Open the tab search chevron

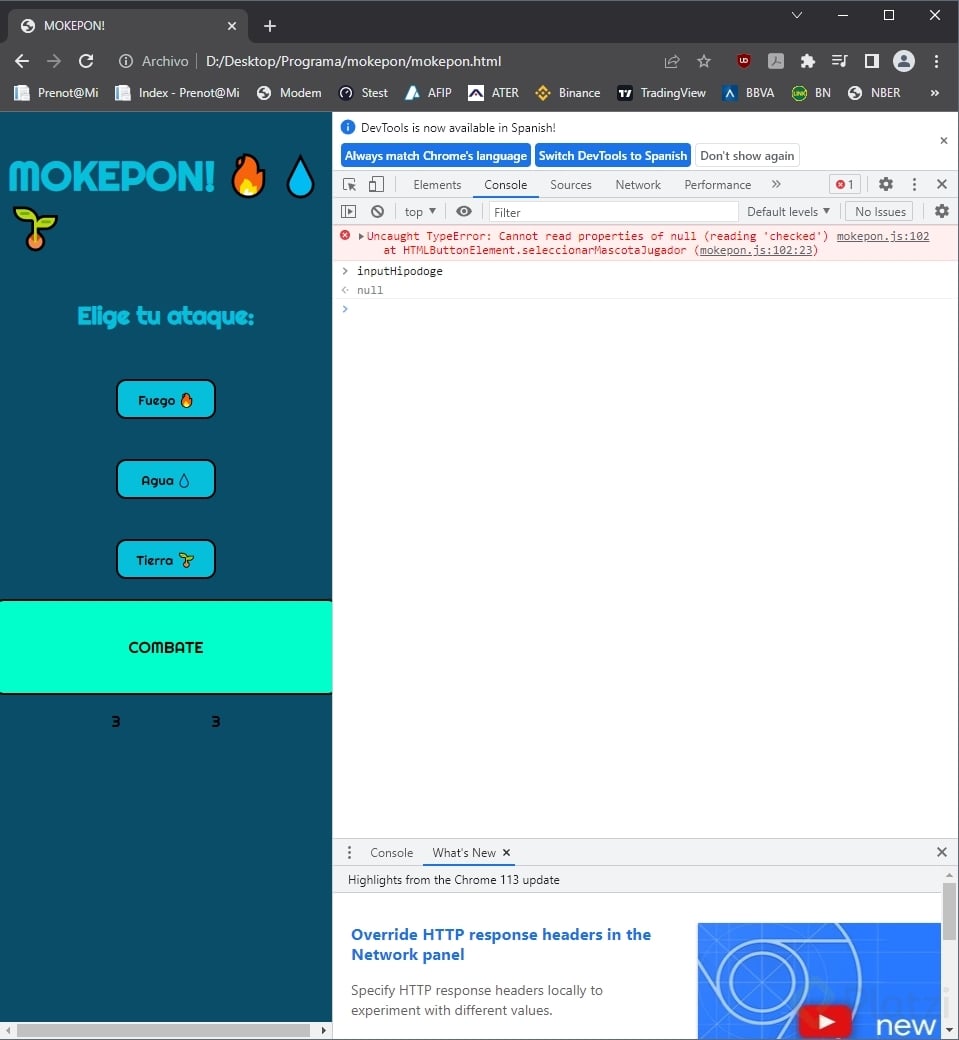coord(797,15)
